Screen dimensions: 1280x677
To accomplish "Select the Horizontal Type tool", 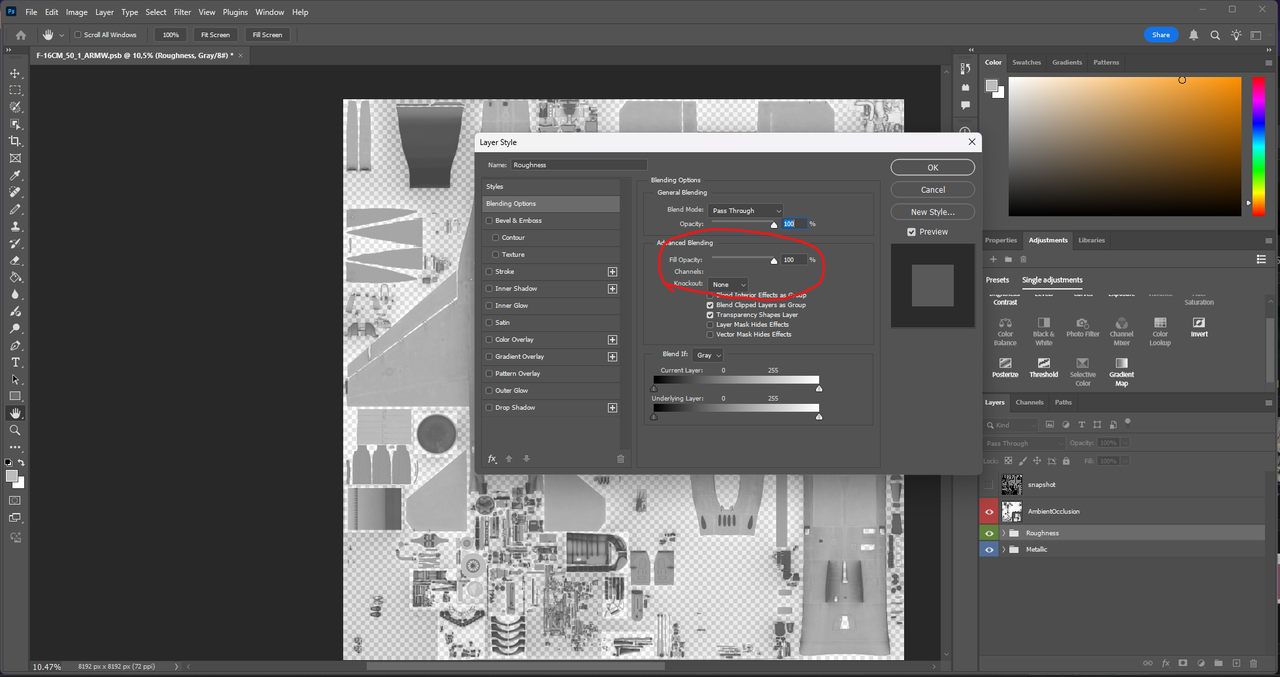I will pyautogui.click(x=15, y=362).
